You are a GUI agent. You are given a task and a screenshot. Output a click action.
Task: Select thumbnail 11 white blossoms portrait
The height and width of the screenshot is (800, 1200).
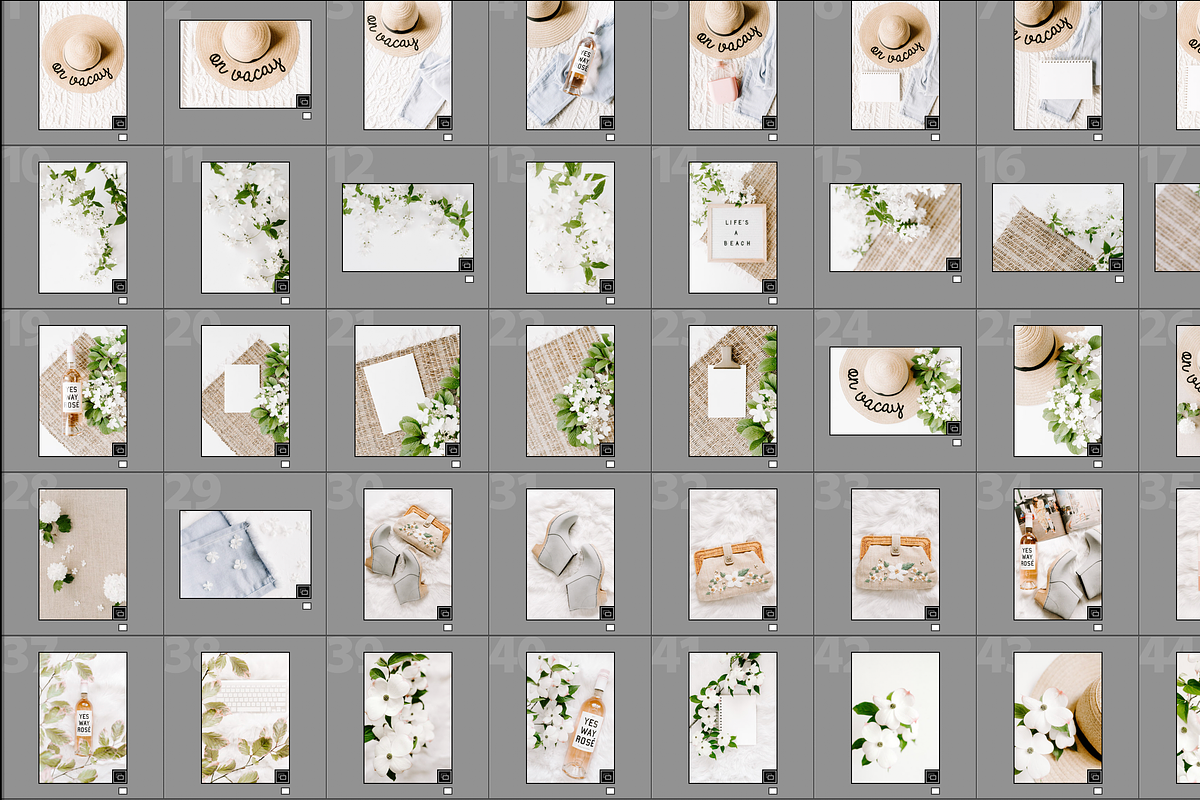coord(245,228)
